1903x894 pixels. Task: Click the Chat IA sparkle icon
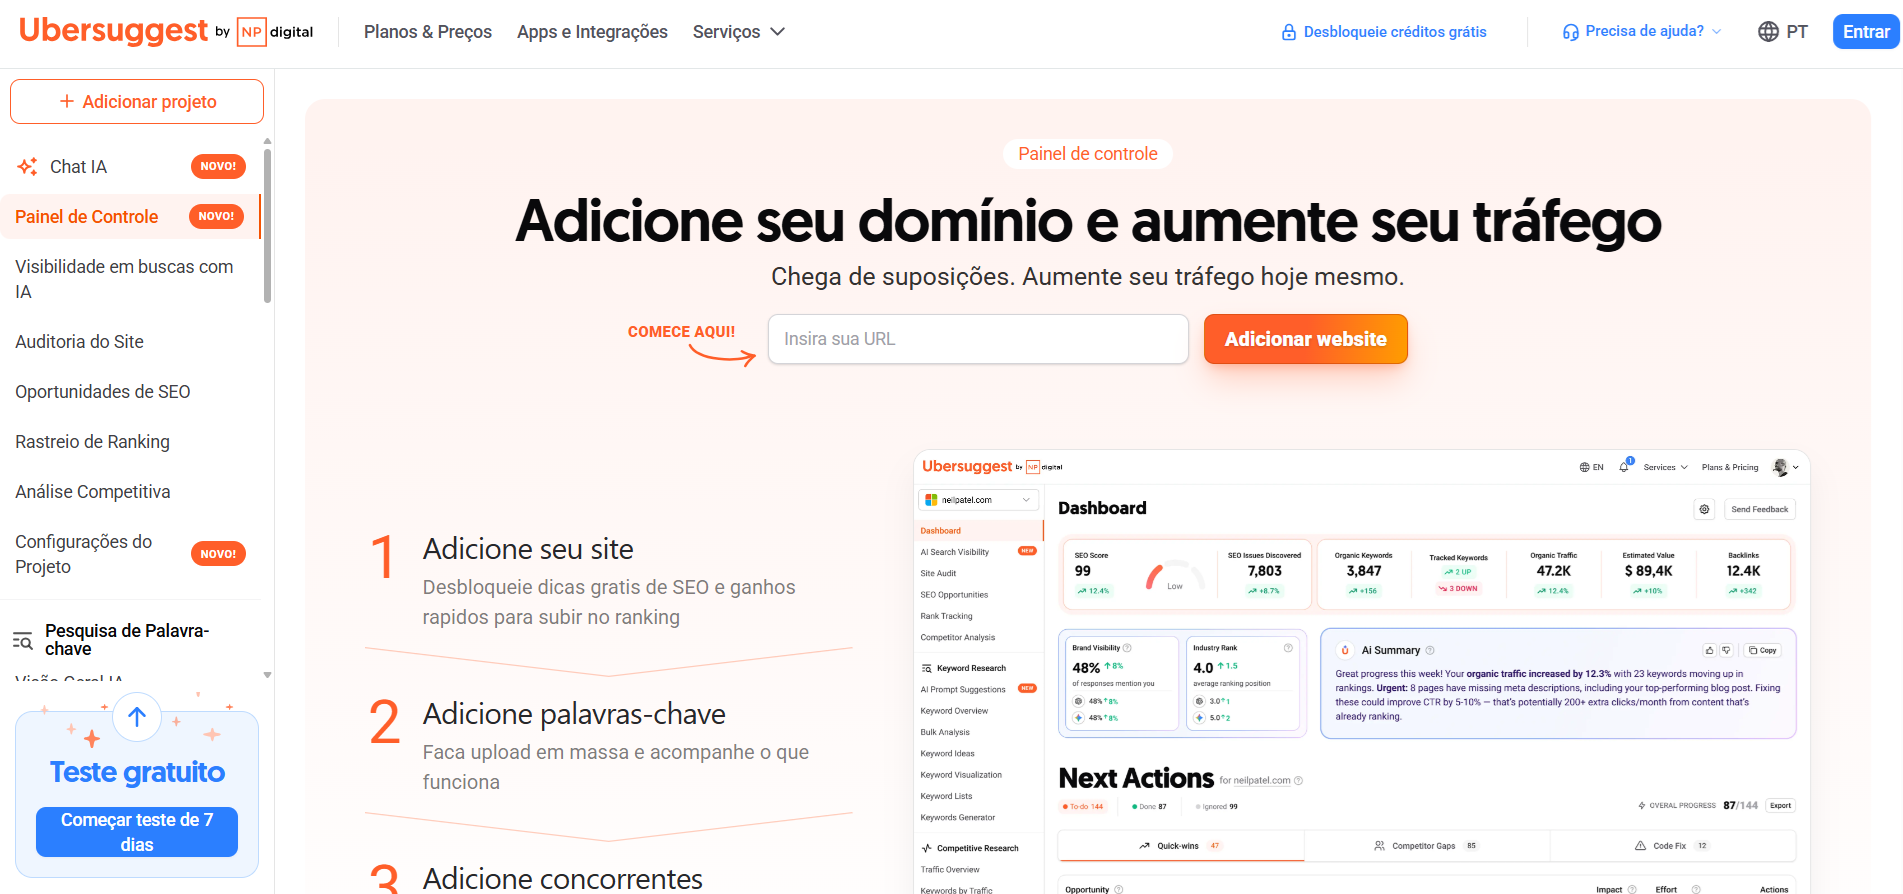click(28, 166)
